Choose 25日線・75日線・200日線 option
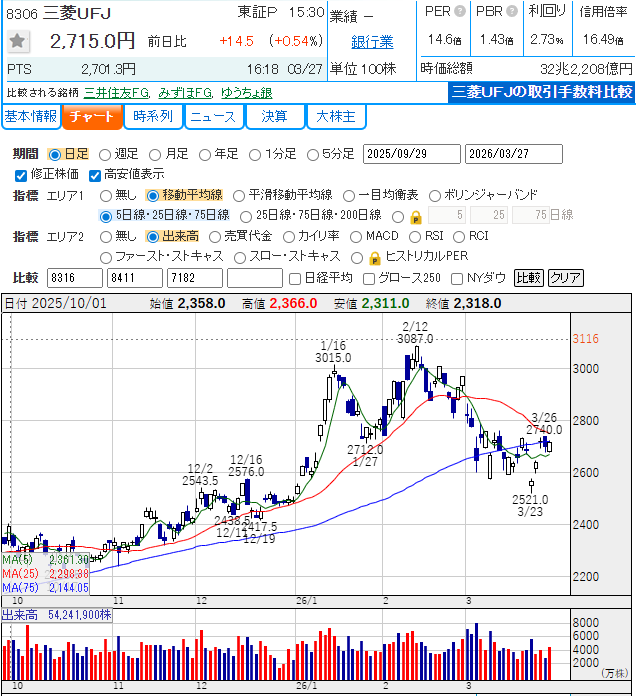The width and height of the screenshot is (636, 696). [x=245, y=217]
